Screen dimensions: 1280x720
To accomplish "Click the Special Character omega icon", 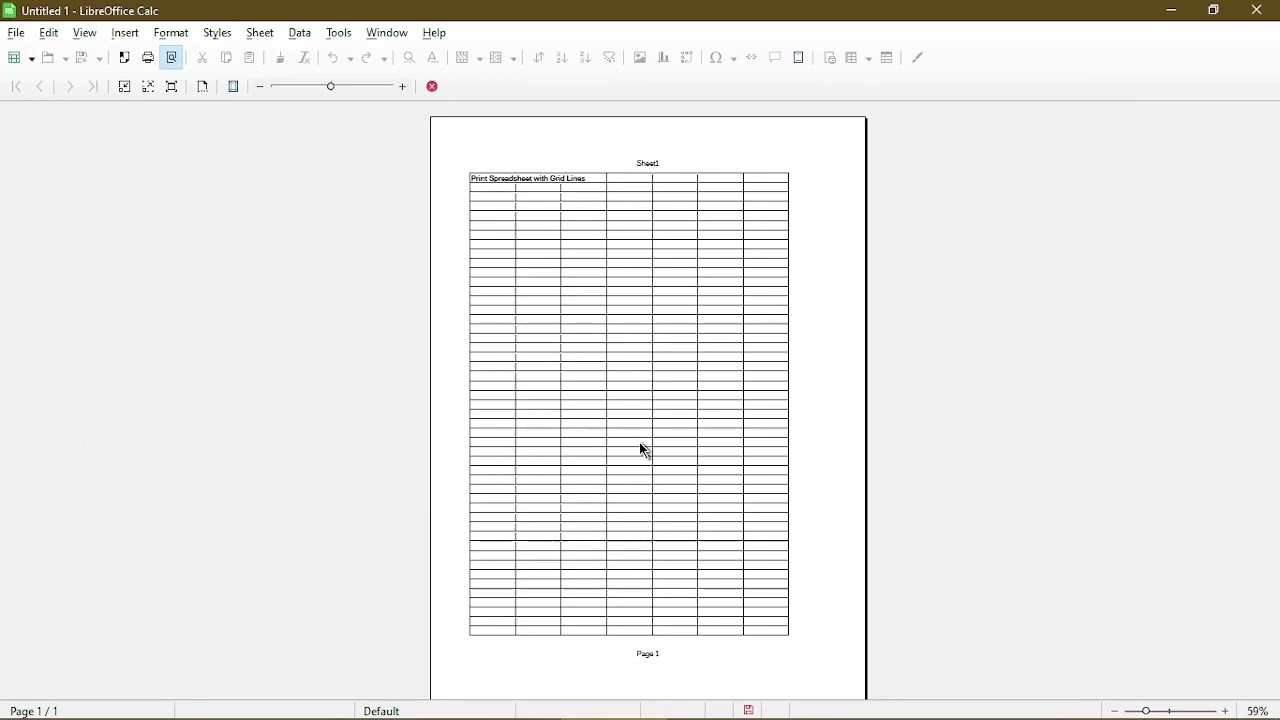I will coord(717,58).
